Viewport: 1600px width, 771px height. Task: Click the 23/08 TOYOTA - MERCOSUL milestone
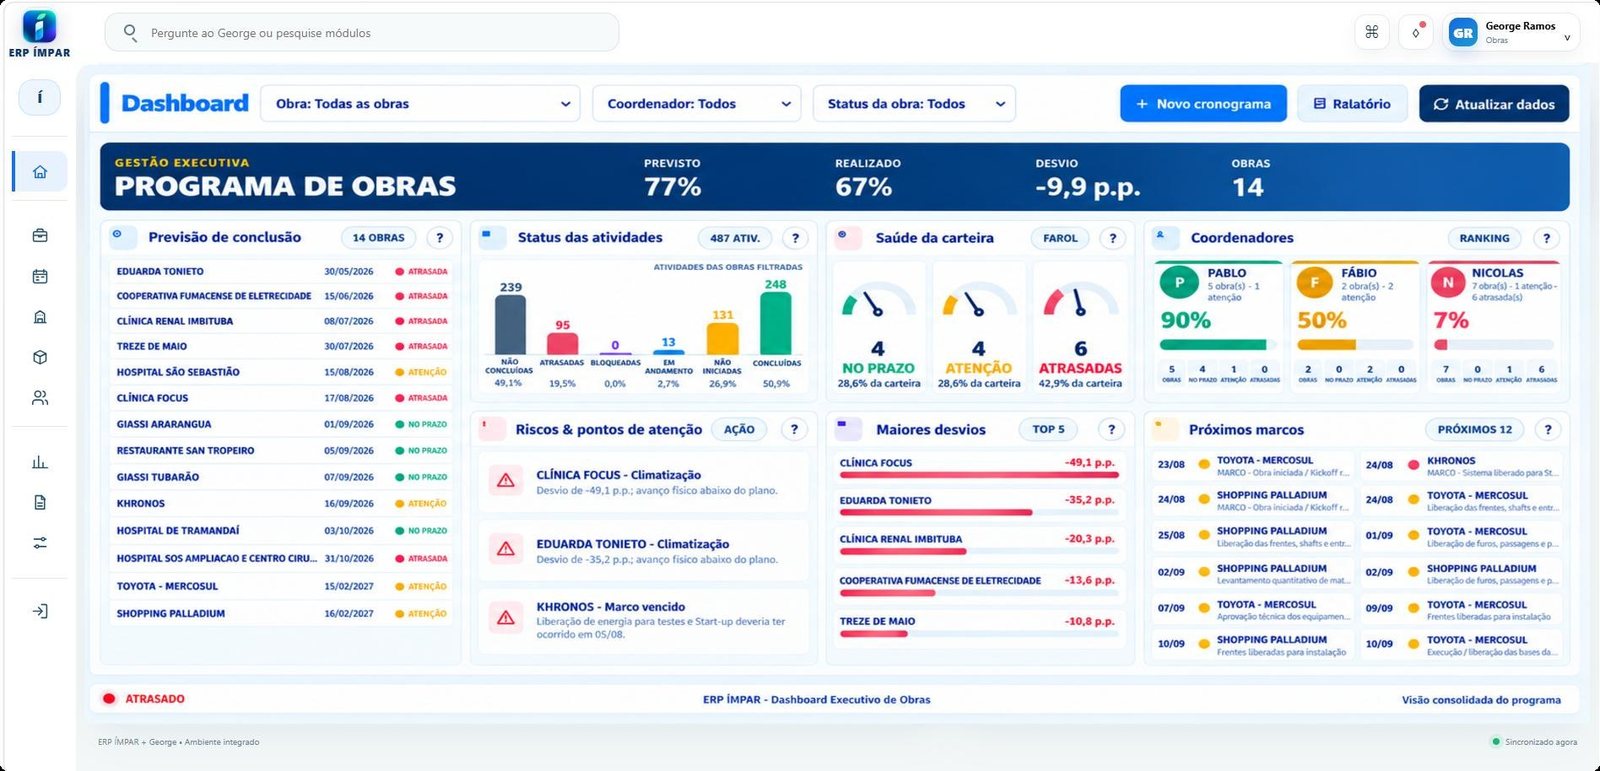click(1253, 466)
